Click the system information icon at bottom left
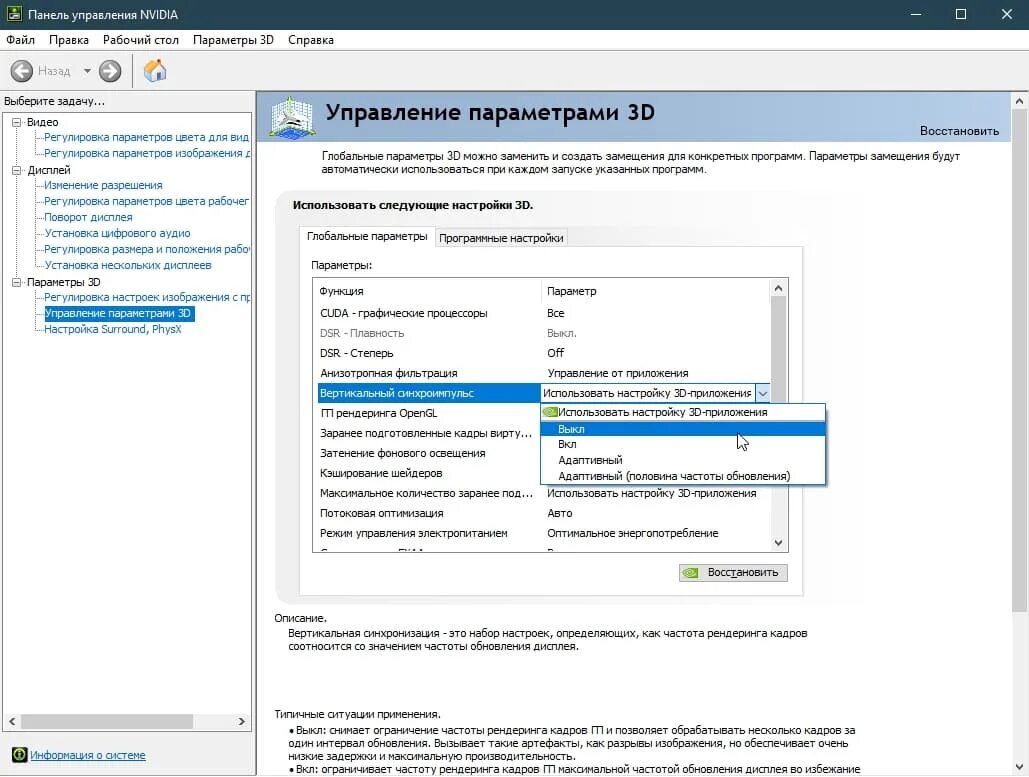1029x777 pixels. tap(19, 755)
